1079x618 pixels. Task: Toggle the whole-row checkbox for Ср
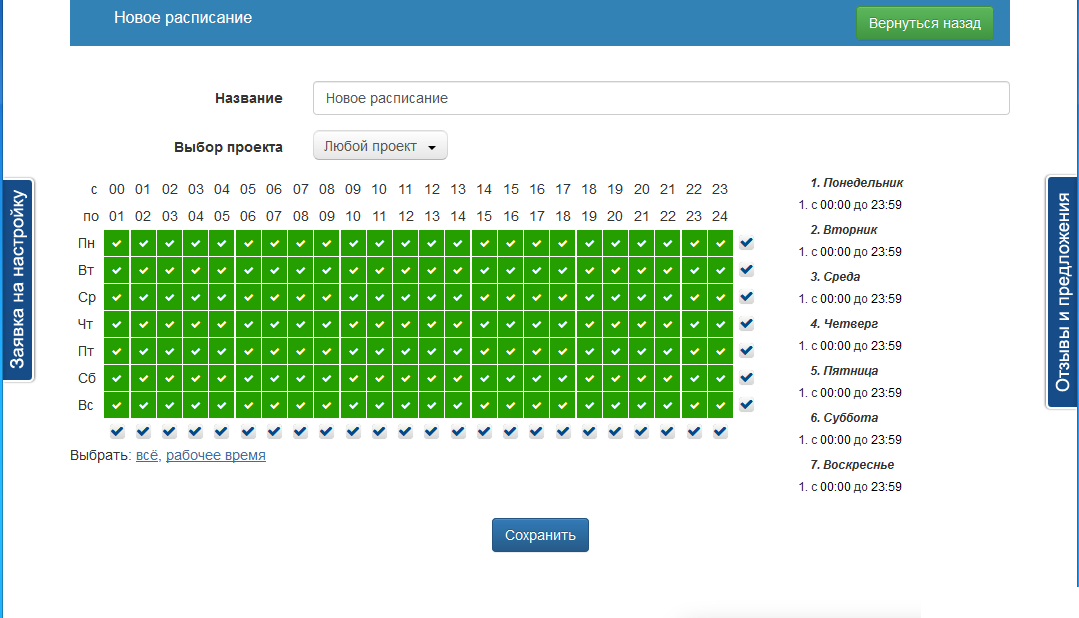747,297
